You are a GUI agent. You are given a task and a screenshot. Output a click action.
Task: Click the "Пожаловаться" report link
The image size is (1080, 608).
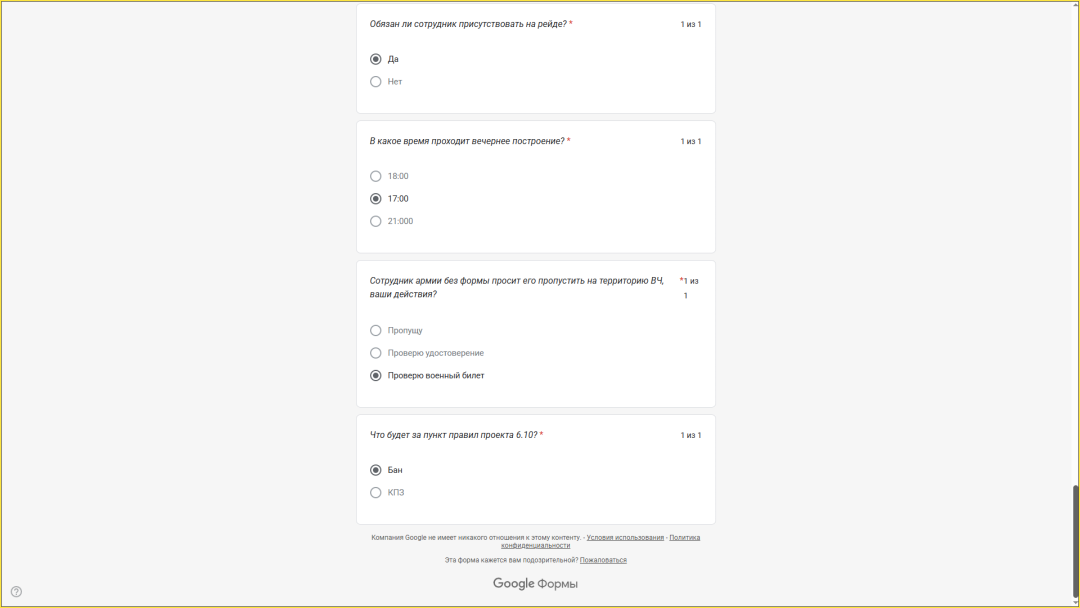pos(603,560)
